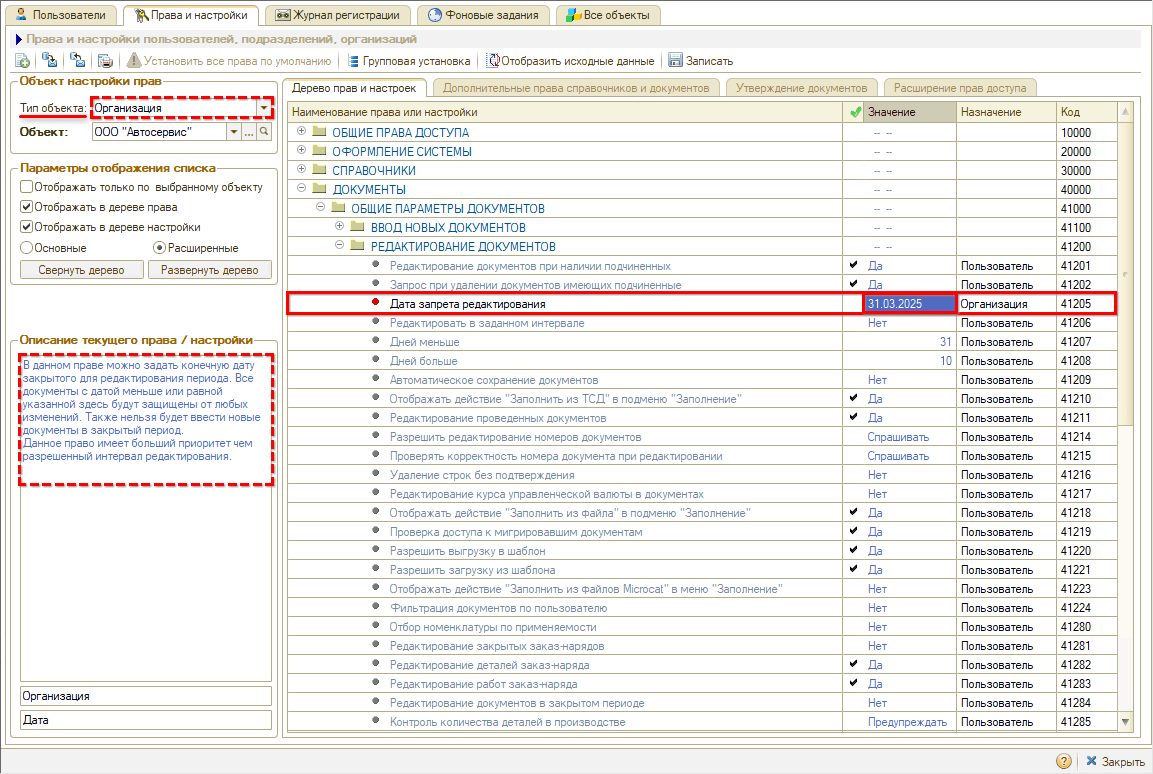Select the 31.03.2025 date value cell
Image resolution: width=1153 pixels, height=774 pixels.
point(909,303)
